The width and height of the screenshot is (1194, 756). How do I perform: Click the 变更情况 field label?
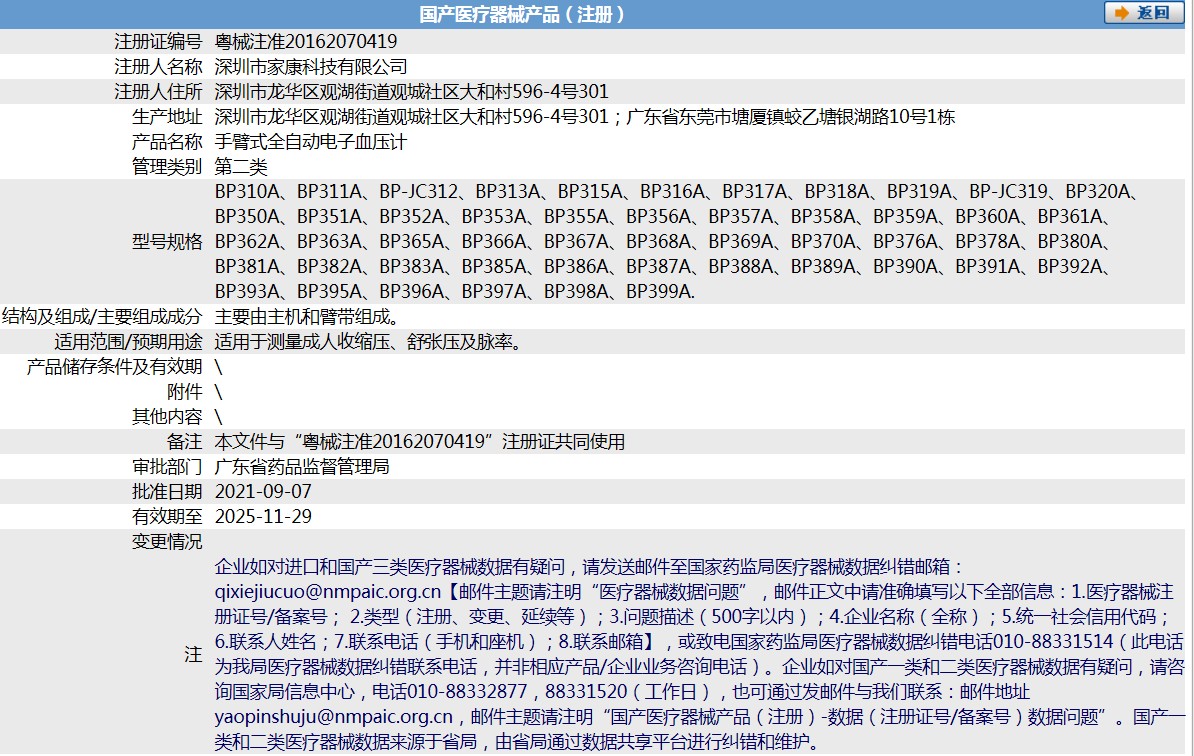click(x=167, y=541)
